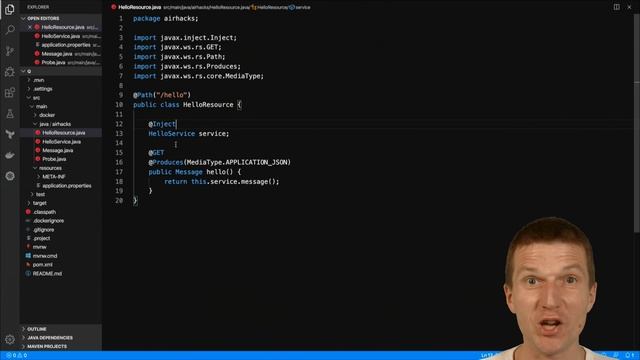Open HelloService.java in airhacks folder tree

coord(61,142)
